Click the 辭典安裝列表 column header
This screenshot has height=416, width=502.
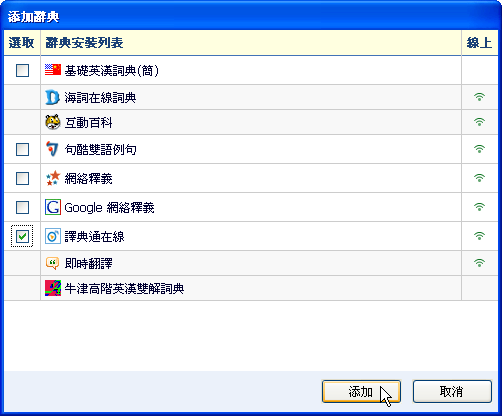[x=251, y=43]
